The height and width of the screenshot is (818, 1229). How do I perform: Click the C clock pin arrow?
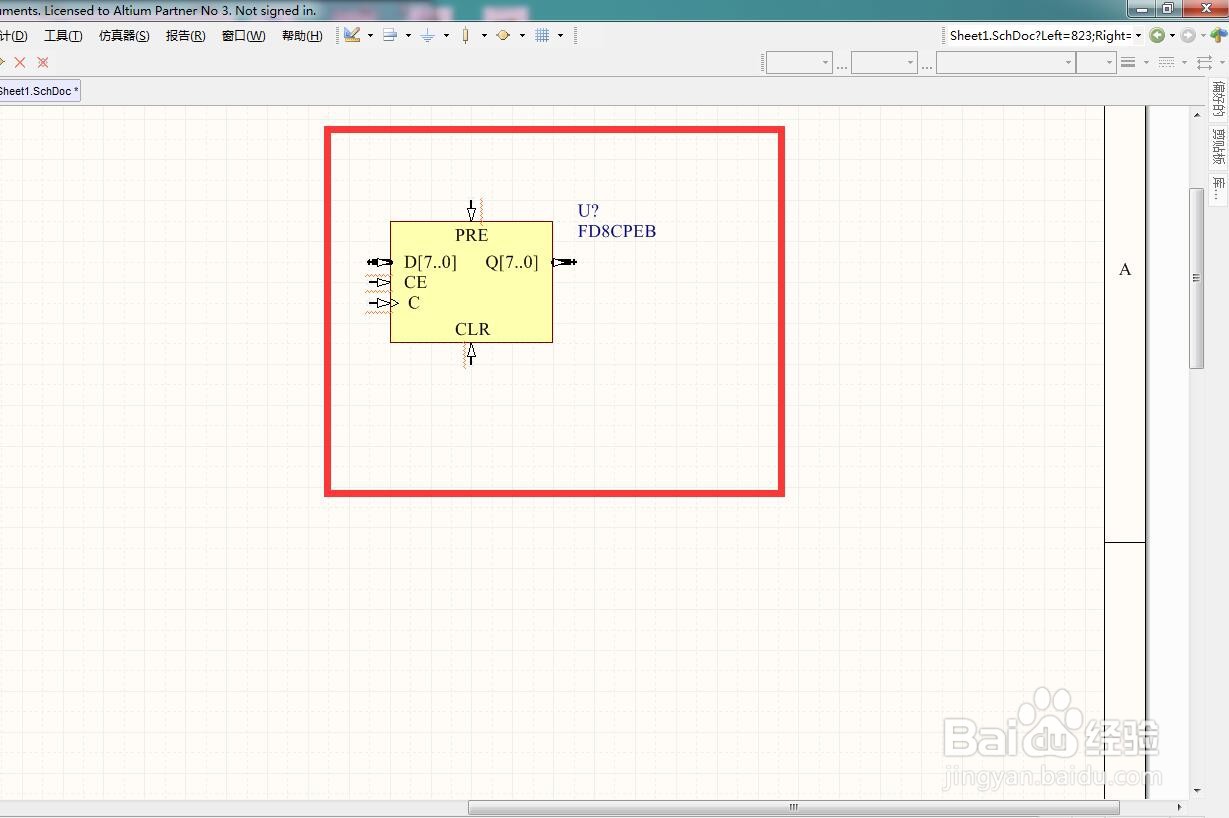383,303
